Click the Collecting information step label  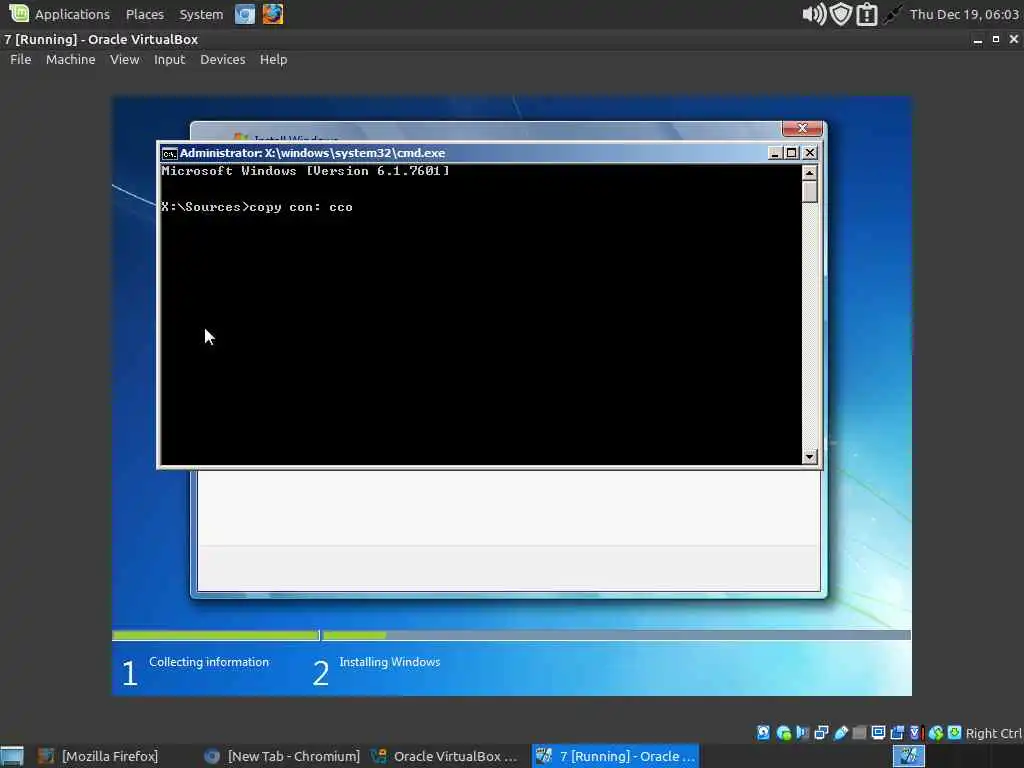209,662
